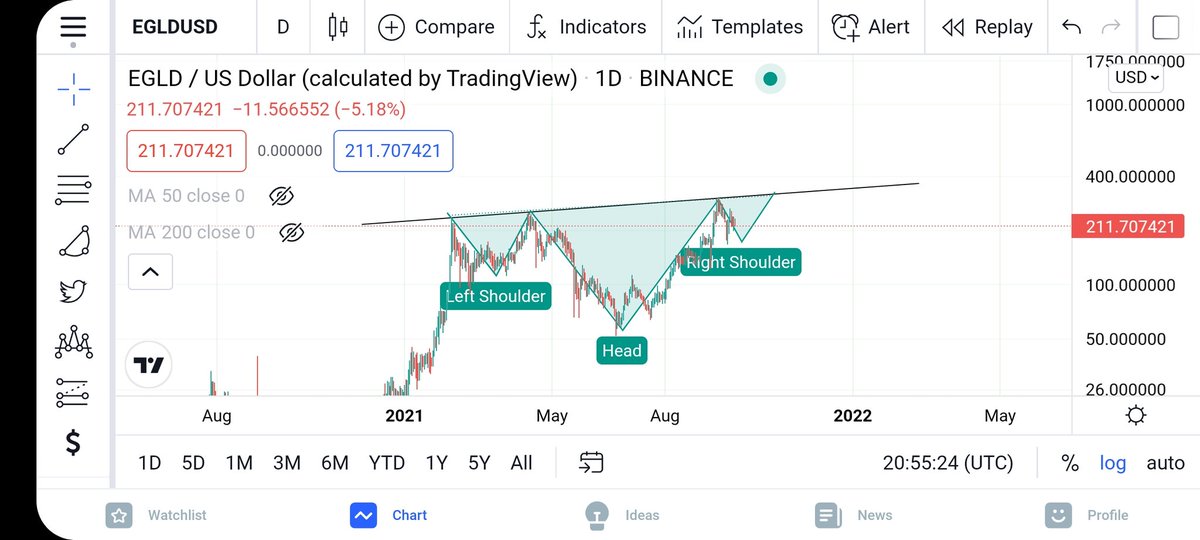Image resolution: width=1200 pixels, height=540 pixels.
Task: Open the hamburger menu
Action: pos(73,27)
